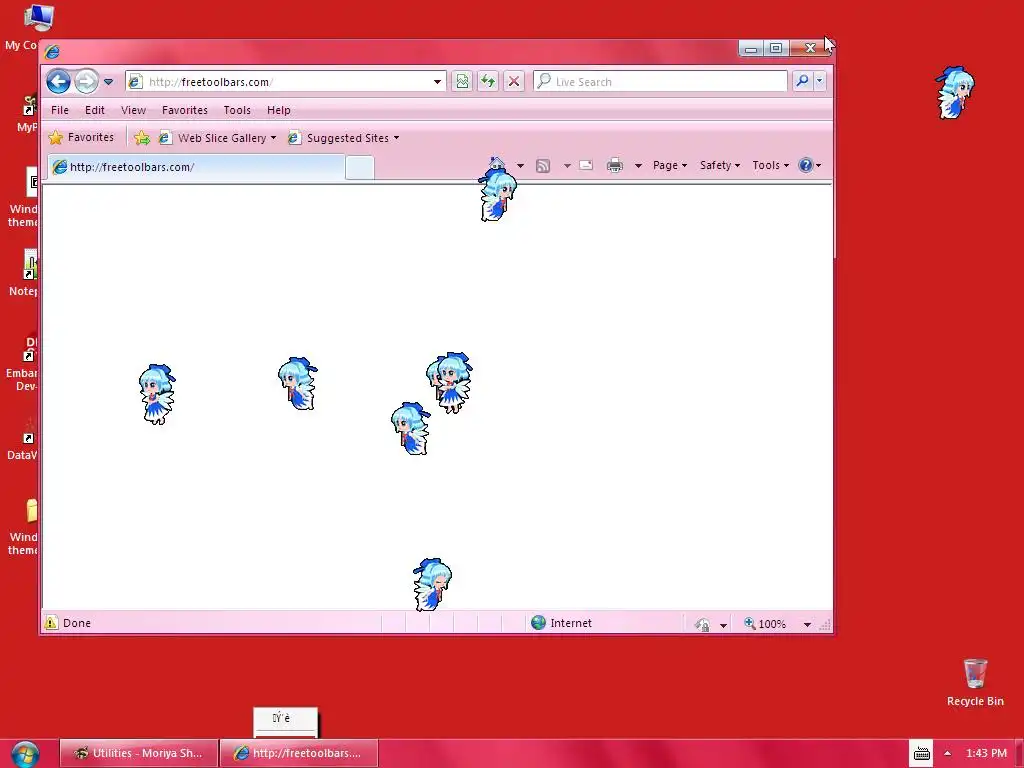The image size is (1024, 768).
Task: Click the Home icon in command bar
Action: pyautogui.click(x=497, y=165)
